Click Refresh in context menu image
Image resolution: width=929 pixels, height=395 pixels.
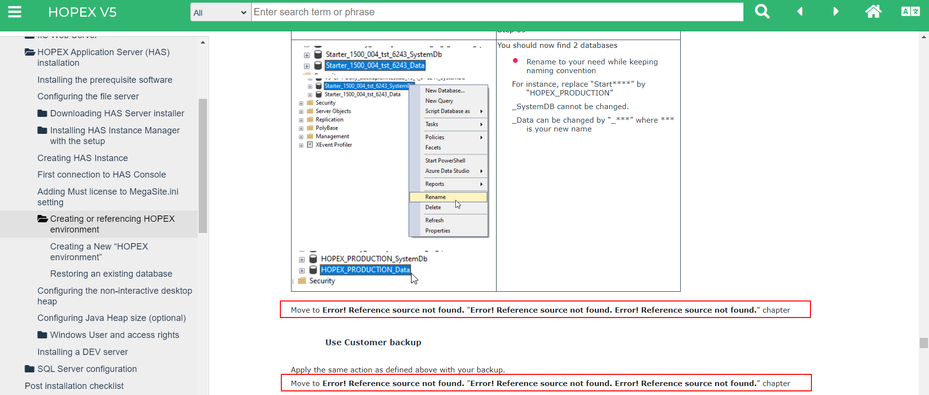pyautogui.click(x=434, y=220)
